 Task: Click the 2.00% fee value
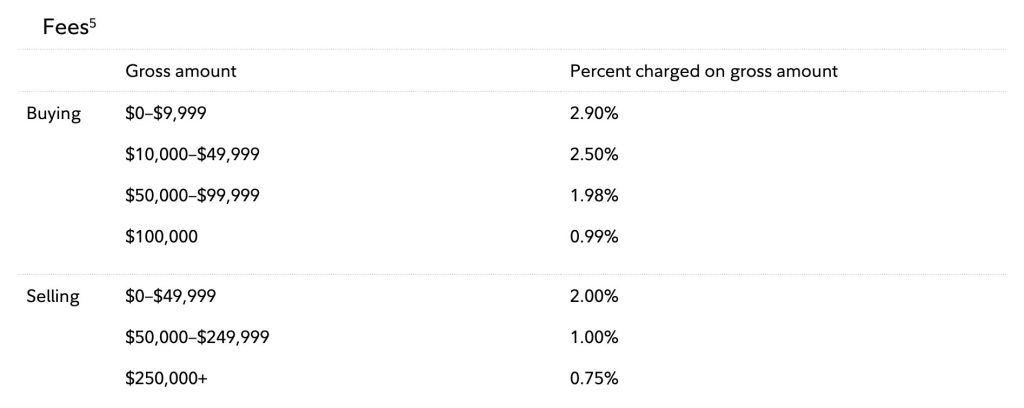594,296
